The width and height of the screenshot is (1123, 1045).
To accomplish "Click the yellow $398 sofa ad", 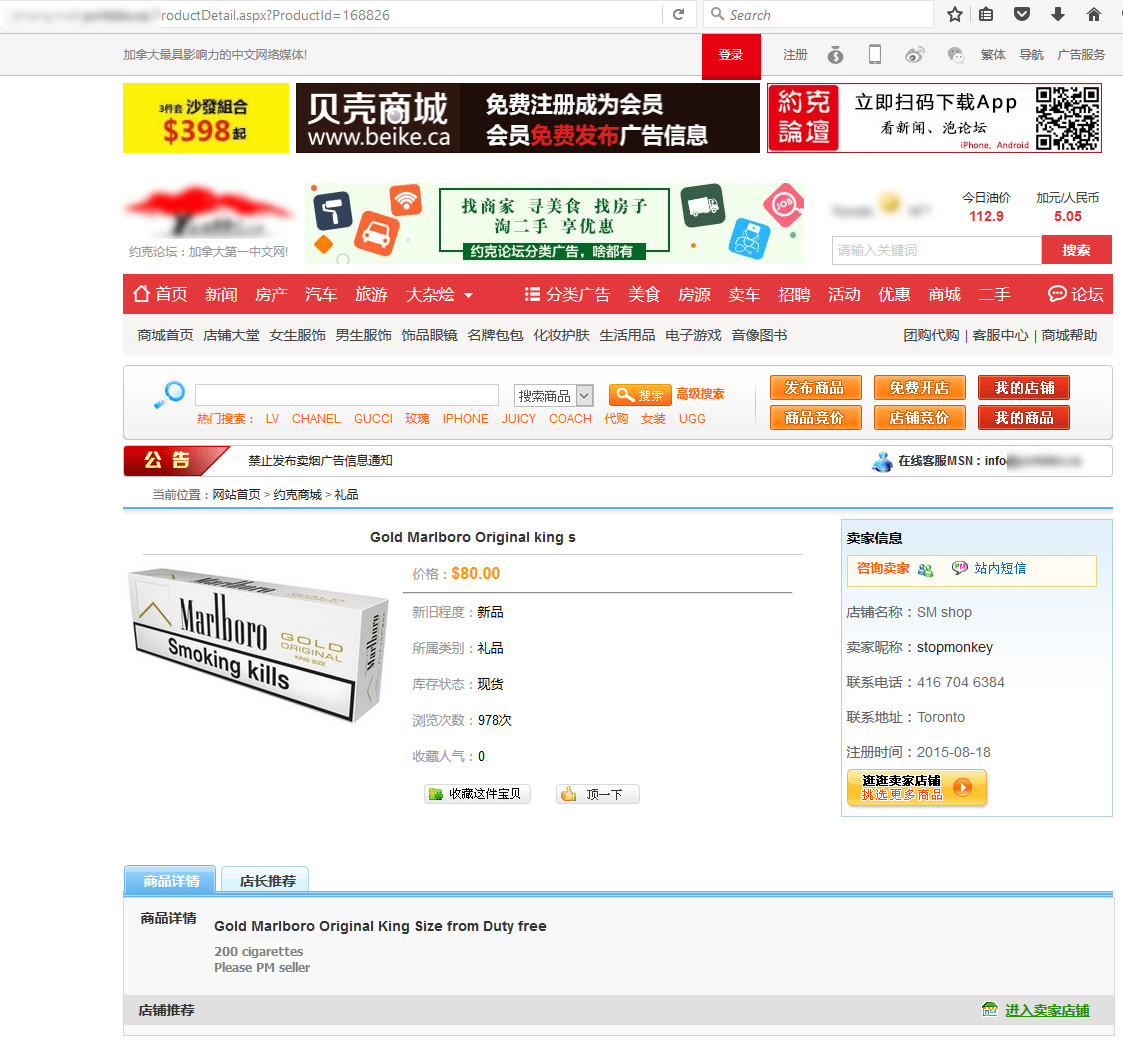I will 206,117.
